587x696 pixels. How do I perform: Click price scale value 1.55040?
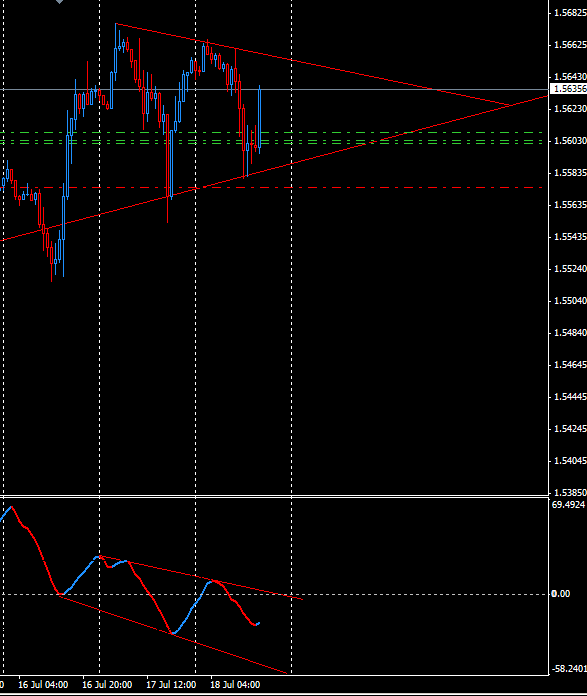click(x=570, y=301)
